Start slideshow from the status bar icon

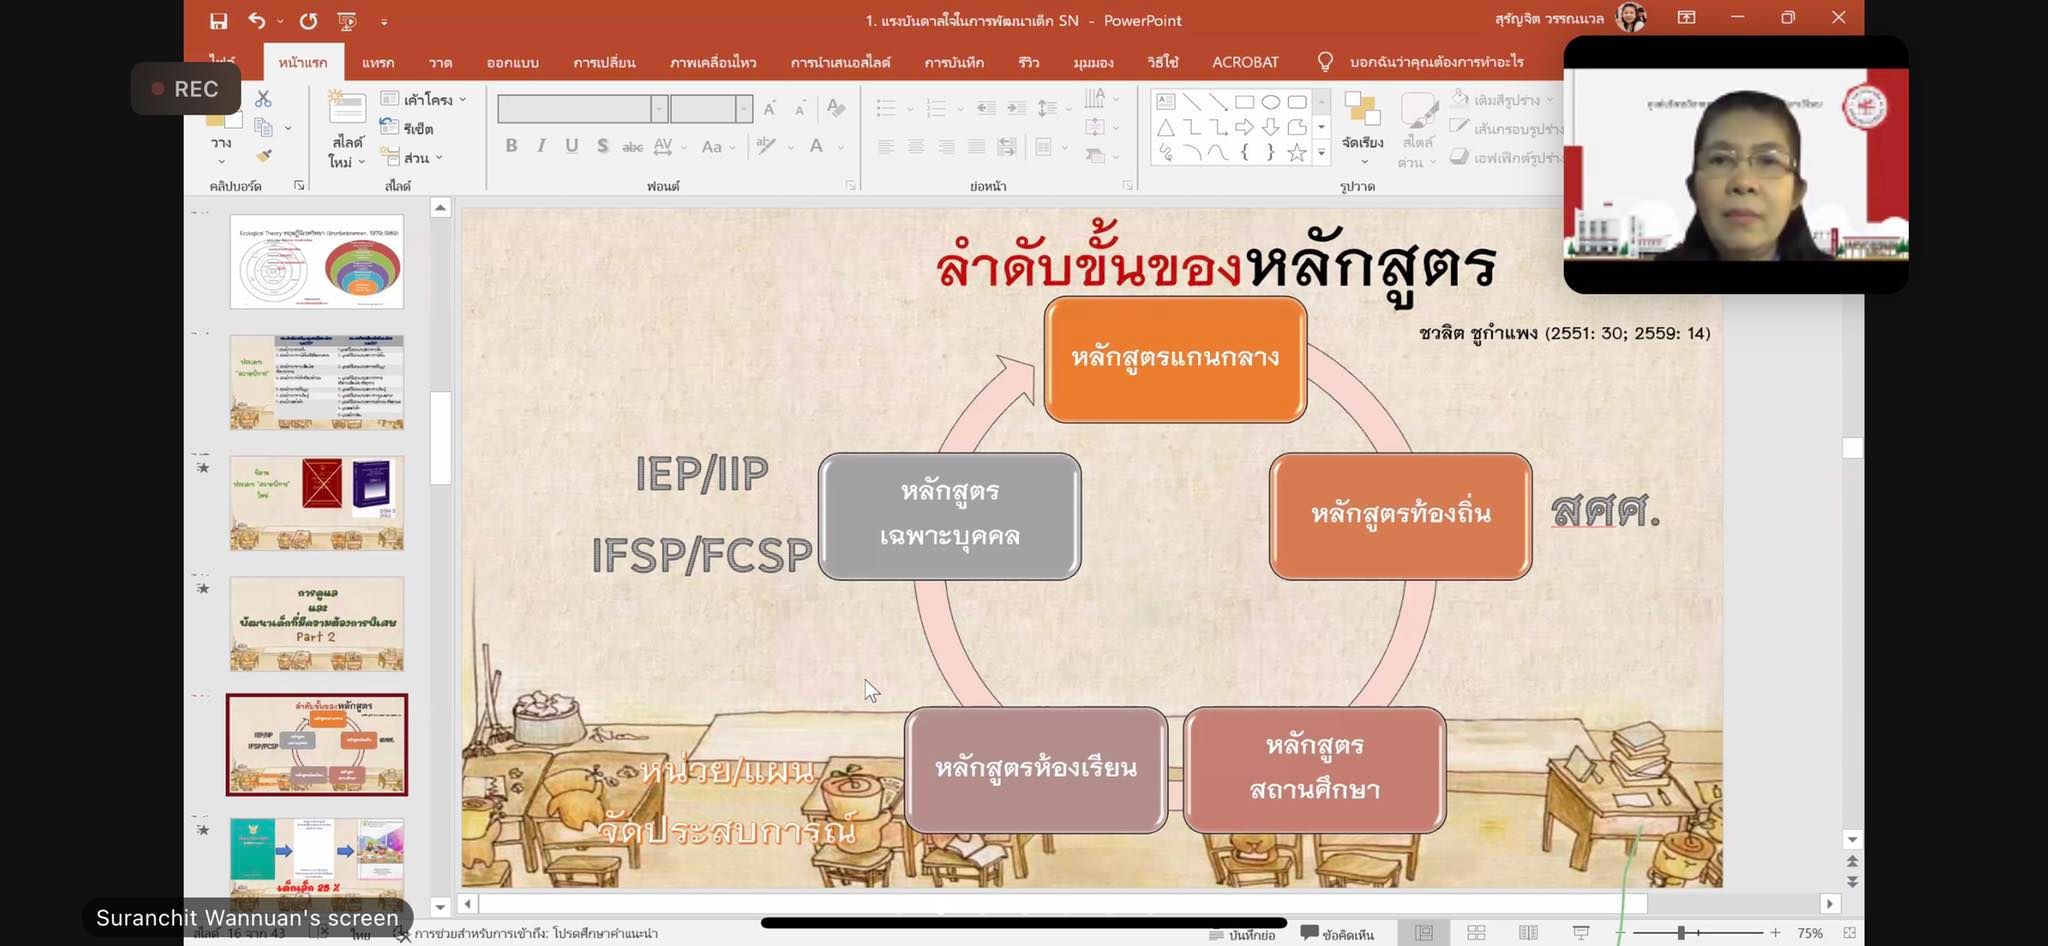(x=1581, y=933)
